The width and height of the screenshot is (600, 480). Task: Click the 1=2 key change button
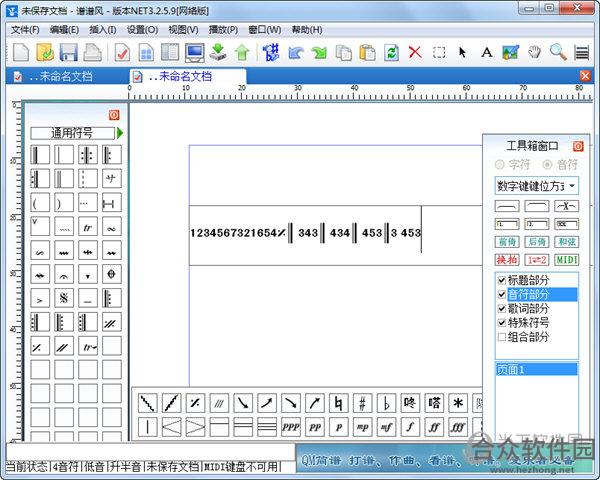(x=536, y=260)
